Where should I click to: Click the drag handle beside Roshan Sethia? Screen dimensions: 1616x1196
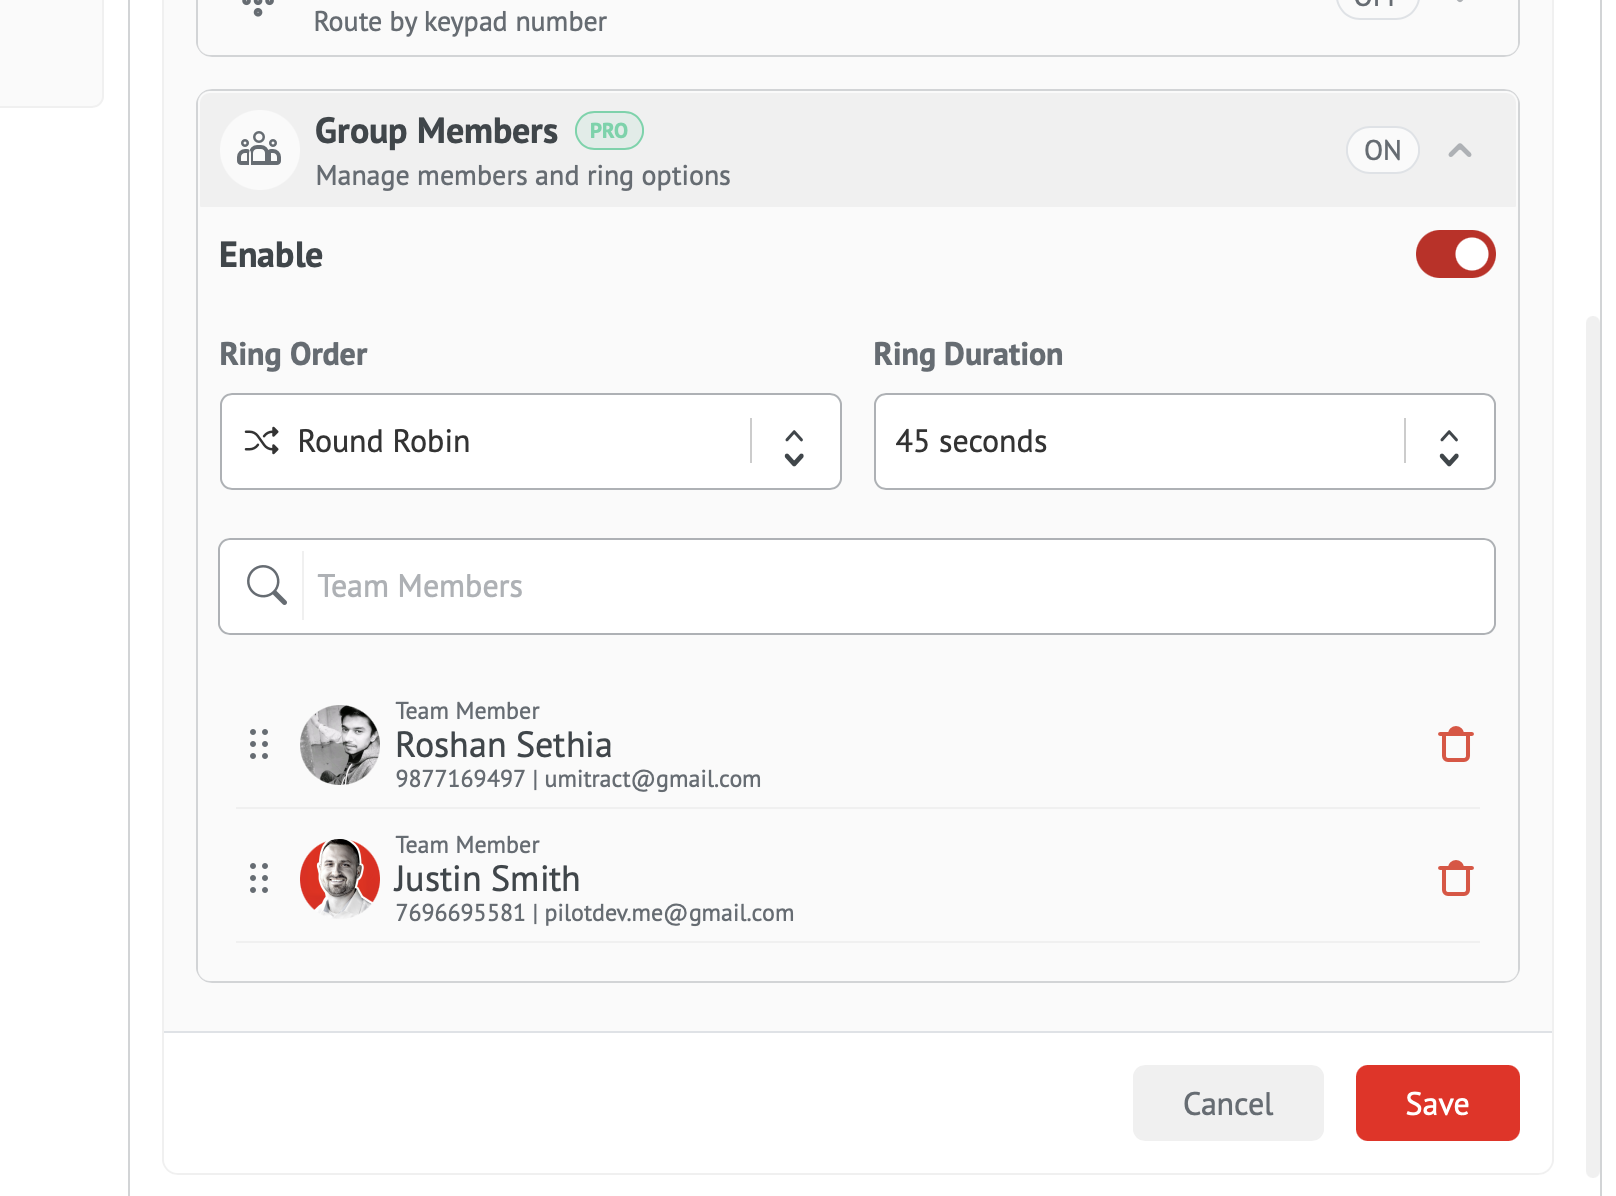tap(259, 744)
